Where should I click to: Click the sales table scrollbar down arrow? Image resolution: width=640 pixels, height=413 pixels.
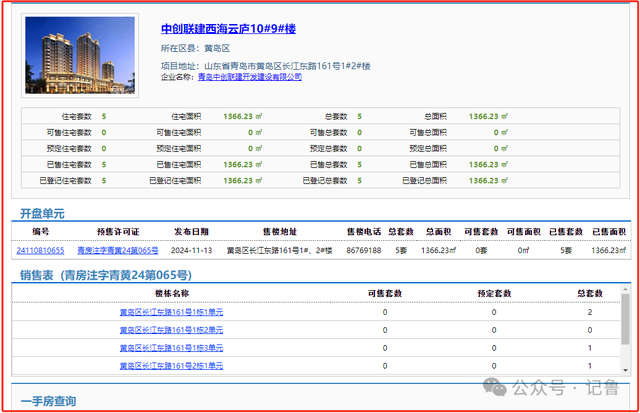625,370
